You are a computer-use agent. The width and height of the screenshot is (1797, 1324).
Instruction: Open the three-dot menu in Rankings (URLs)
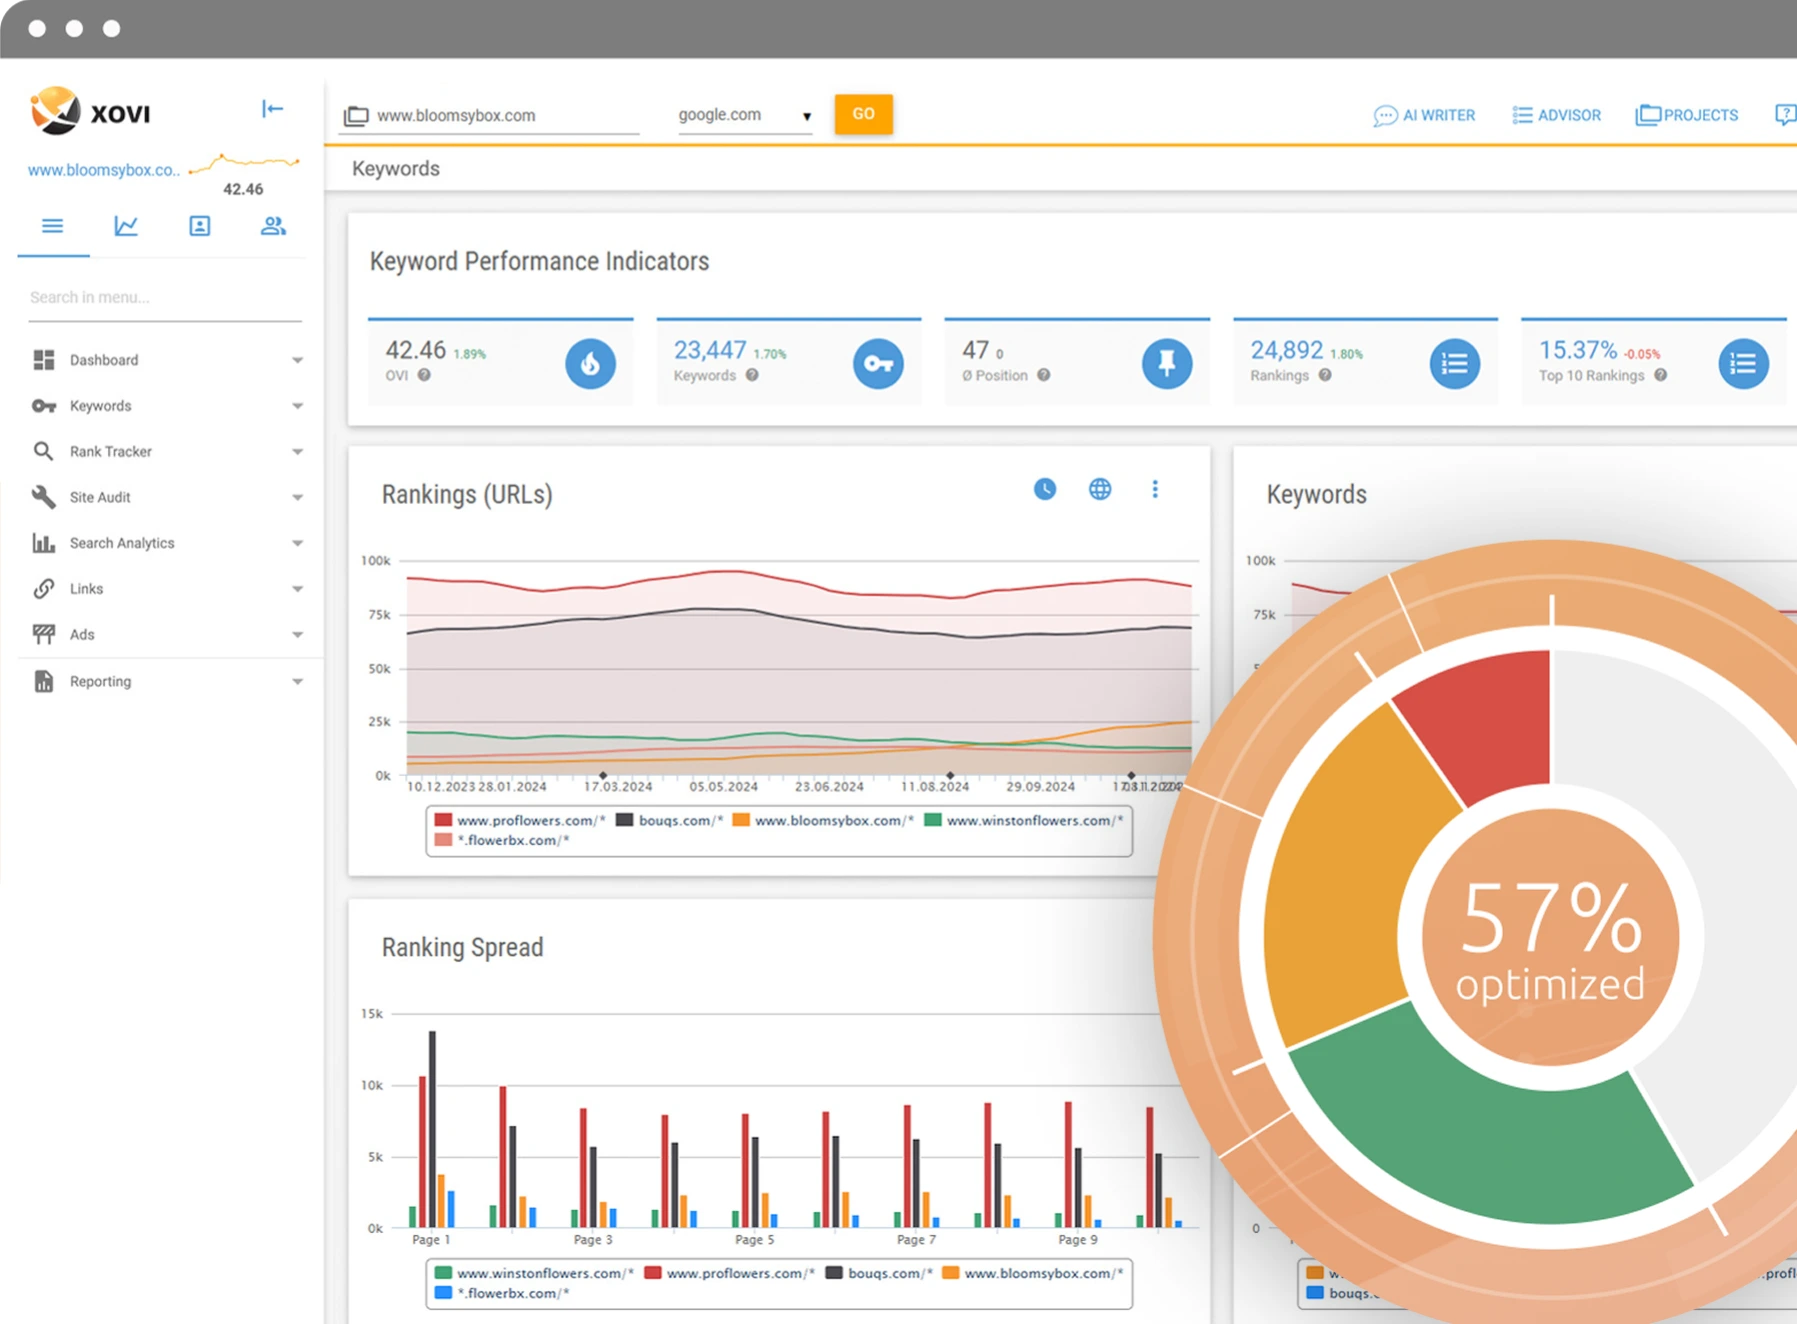1155,489
